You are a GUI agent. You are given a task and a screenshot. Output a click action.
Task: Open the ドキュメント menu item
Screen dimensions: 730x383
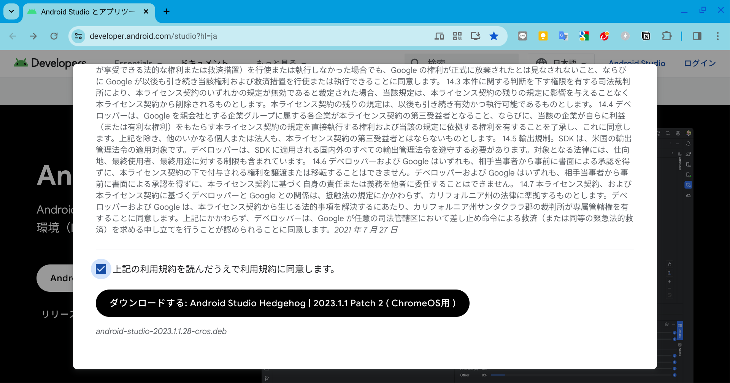coord(204,63)
